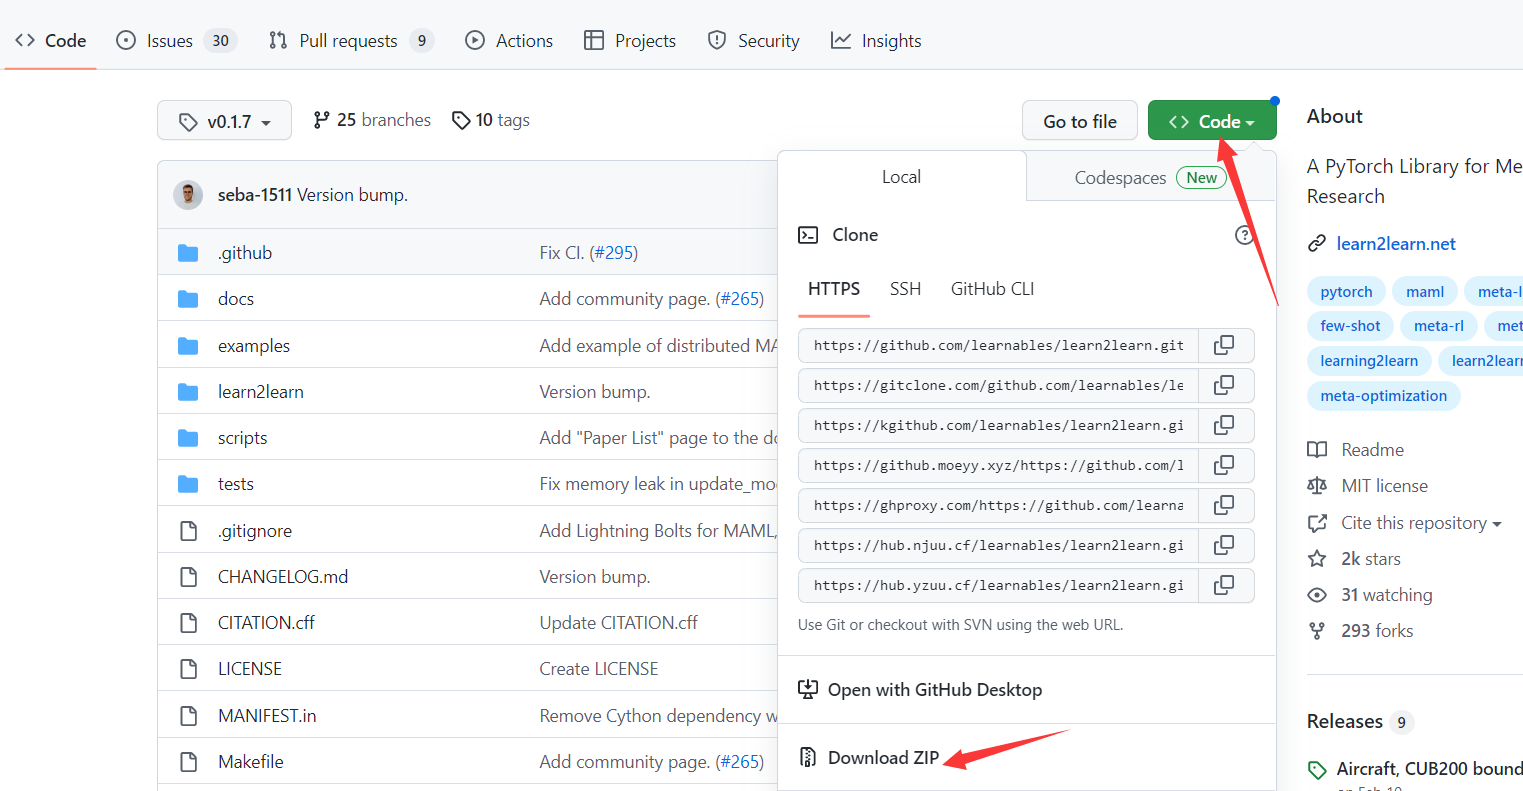Click the Go to file button
Viewport: 1523px width, 791px height.
[1080, 121]
